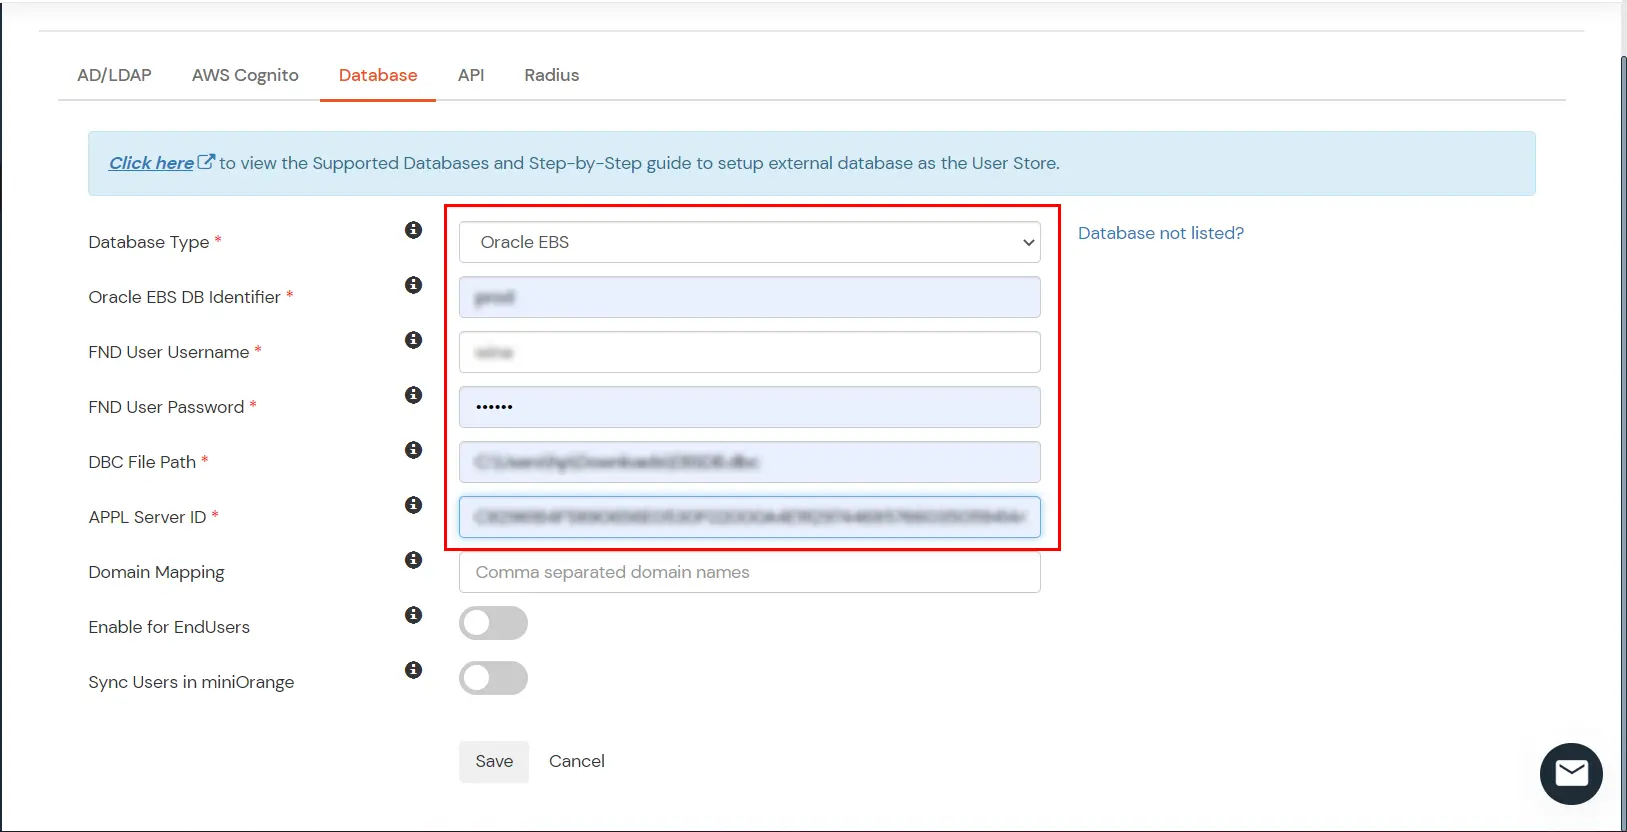The width and height of the screenshot is (1627, 832).
Task: Open the Radius tab
Action: [552, 75]
